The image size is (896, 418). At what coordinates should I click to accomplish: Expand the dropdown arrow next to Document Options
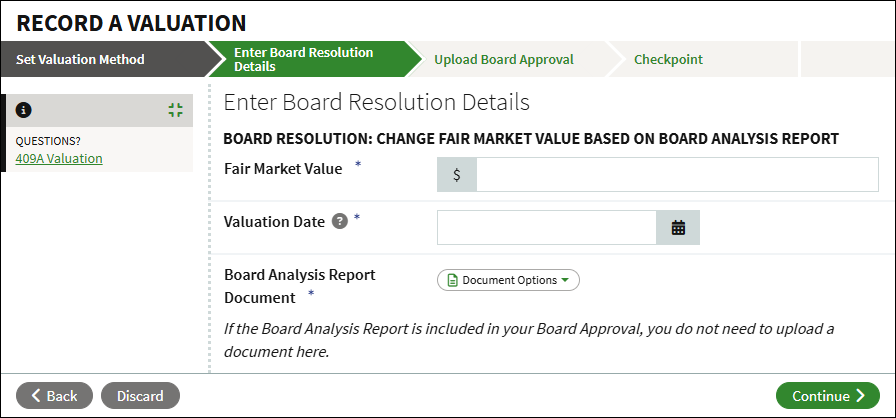pos(565,280)
